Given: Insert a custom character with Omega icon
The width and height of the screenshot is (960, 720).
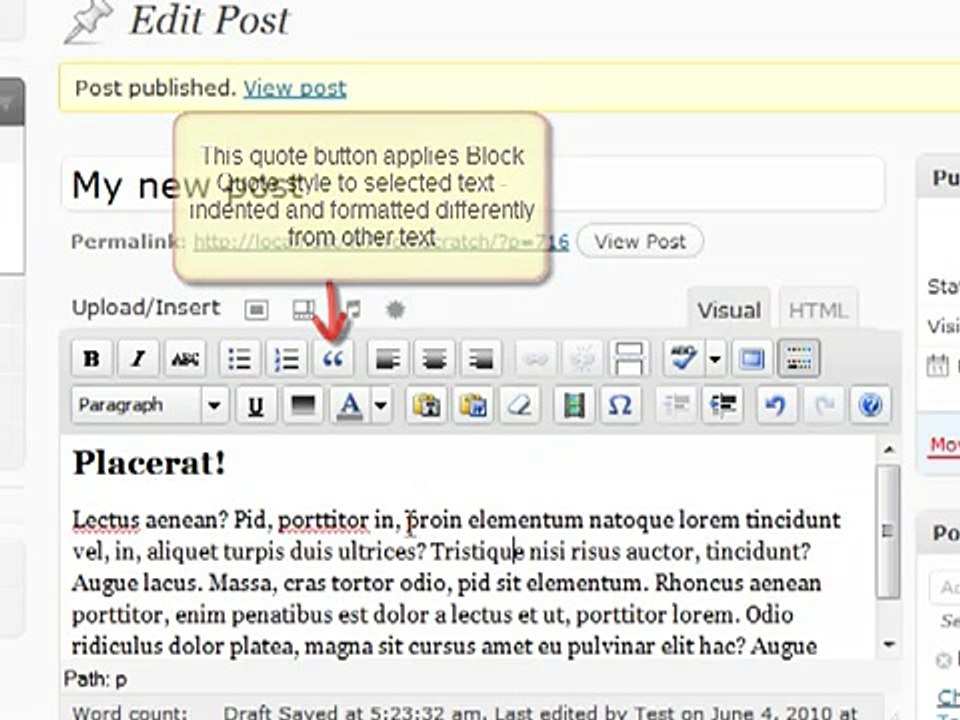Looking at the screenshot, I should tap(620, 405).
